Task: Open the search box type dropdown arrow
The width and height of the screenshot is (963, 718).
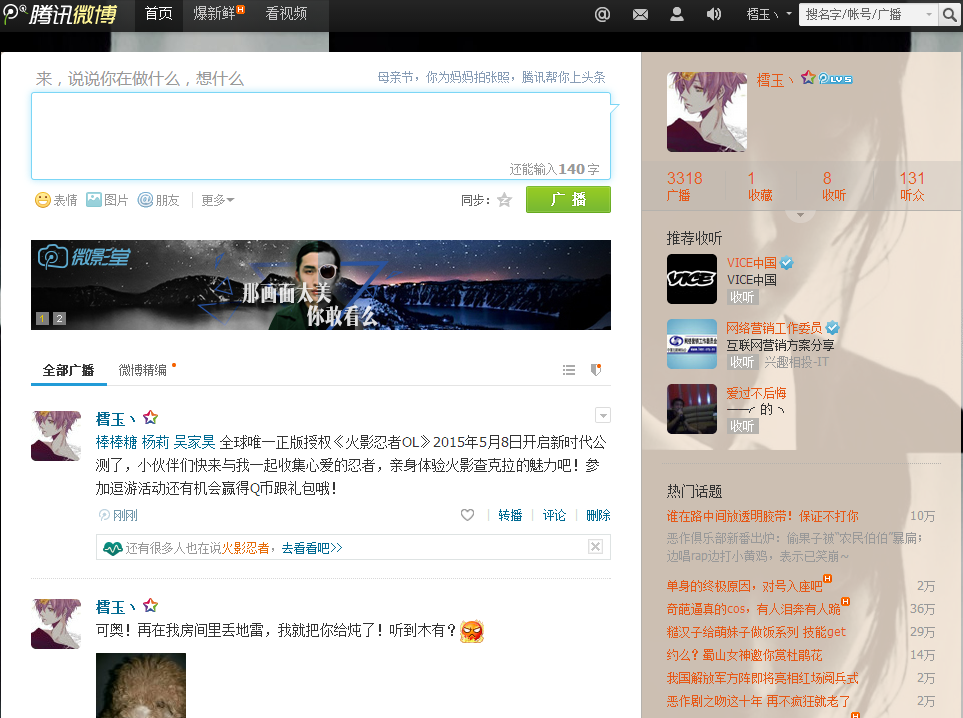Action: click(929, 14)
